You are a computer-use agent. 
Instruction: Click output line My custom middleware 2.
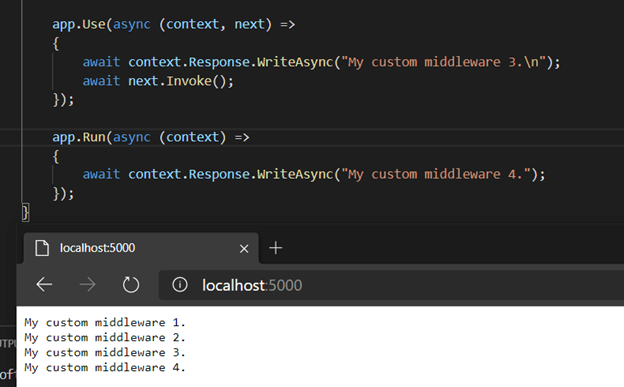click(x=105, y=337)
